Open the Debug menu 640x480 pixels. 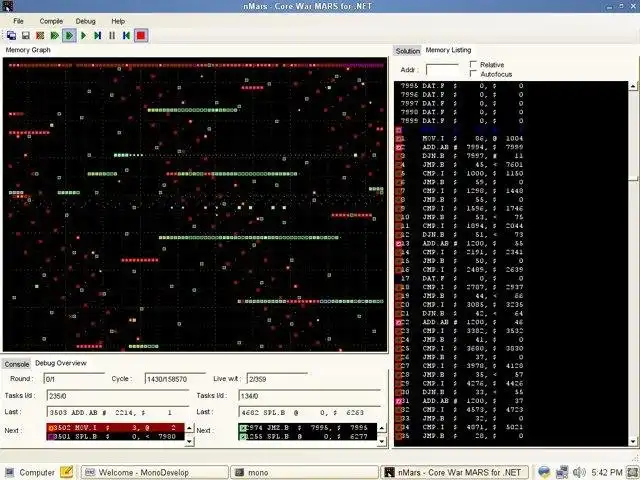click(85, 21)
